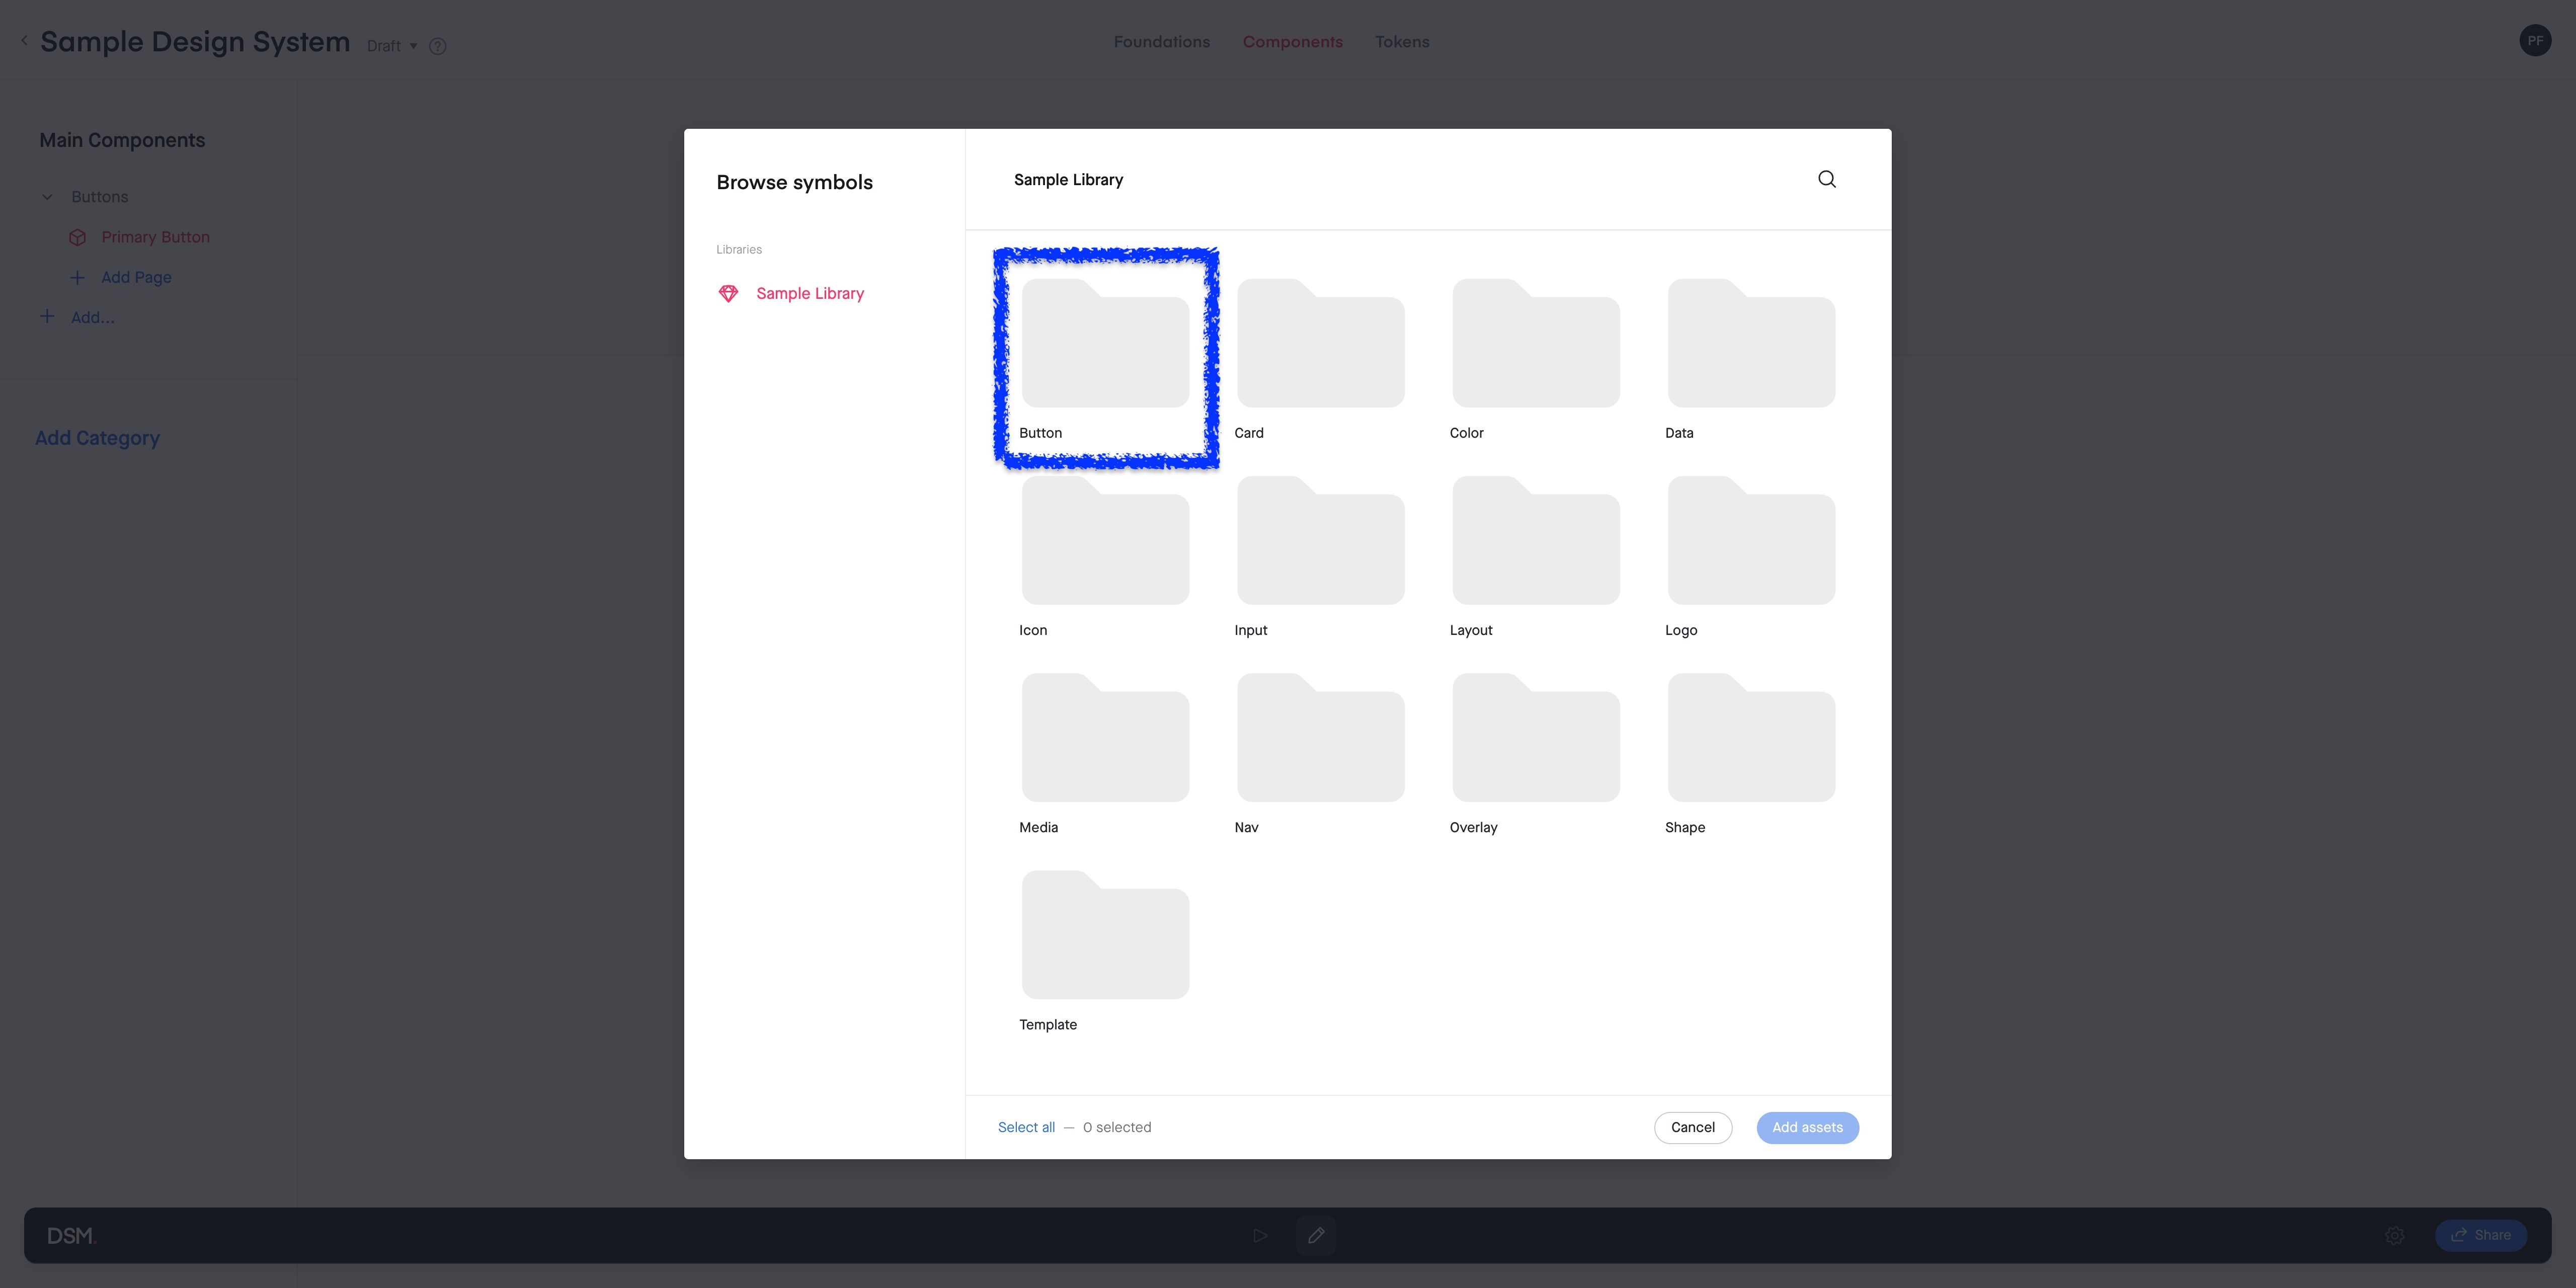Click the Select all link
Image resolution: width=2576 pixels, height=1288 pixels.
[x=1026, y=1127]
